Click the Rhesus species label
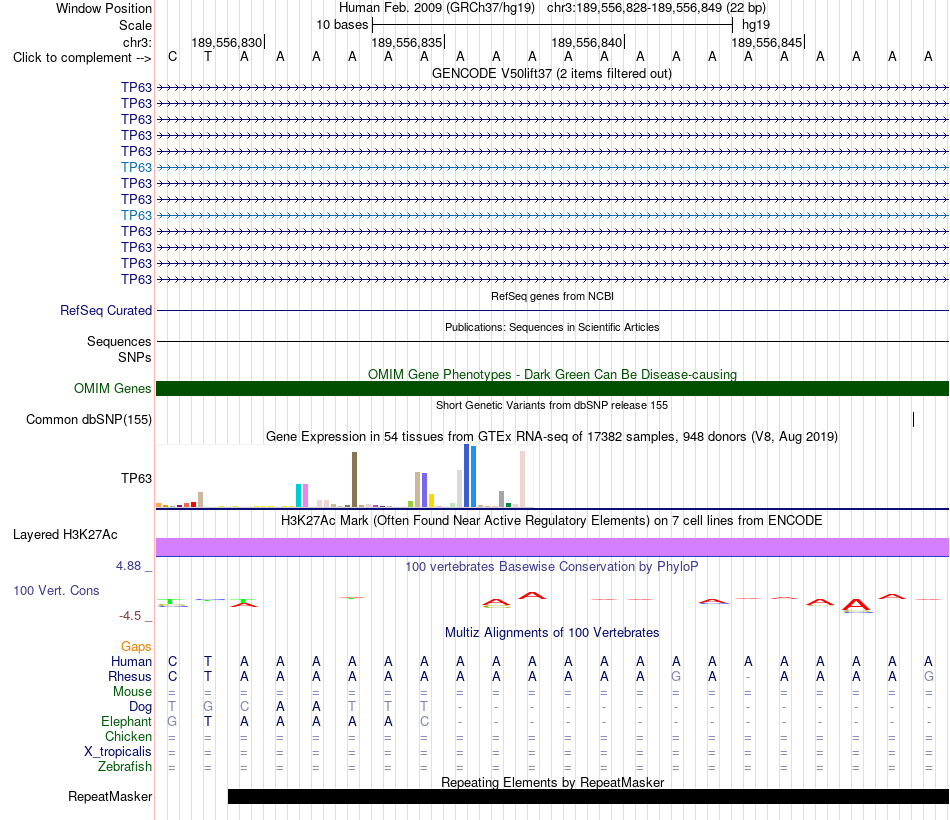This screenshot has height=820, width=950. point(130,676)
